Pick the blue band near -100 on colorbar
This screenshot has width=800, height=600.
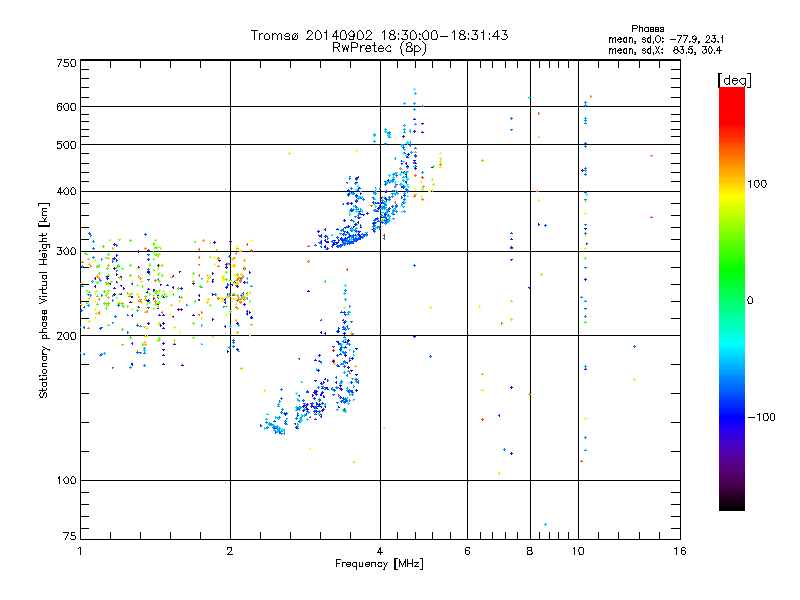(732, 416)
